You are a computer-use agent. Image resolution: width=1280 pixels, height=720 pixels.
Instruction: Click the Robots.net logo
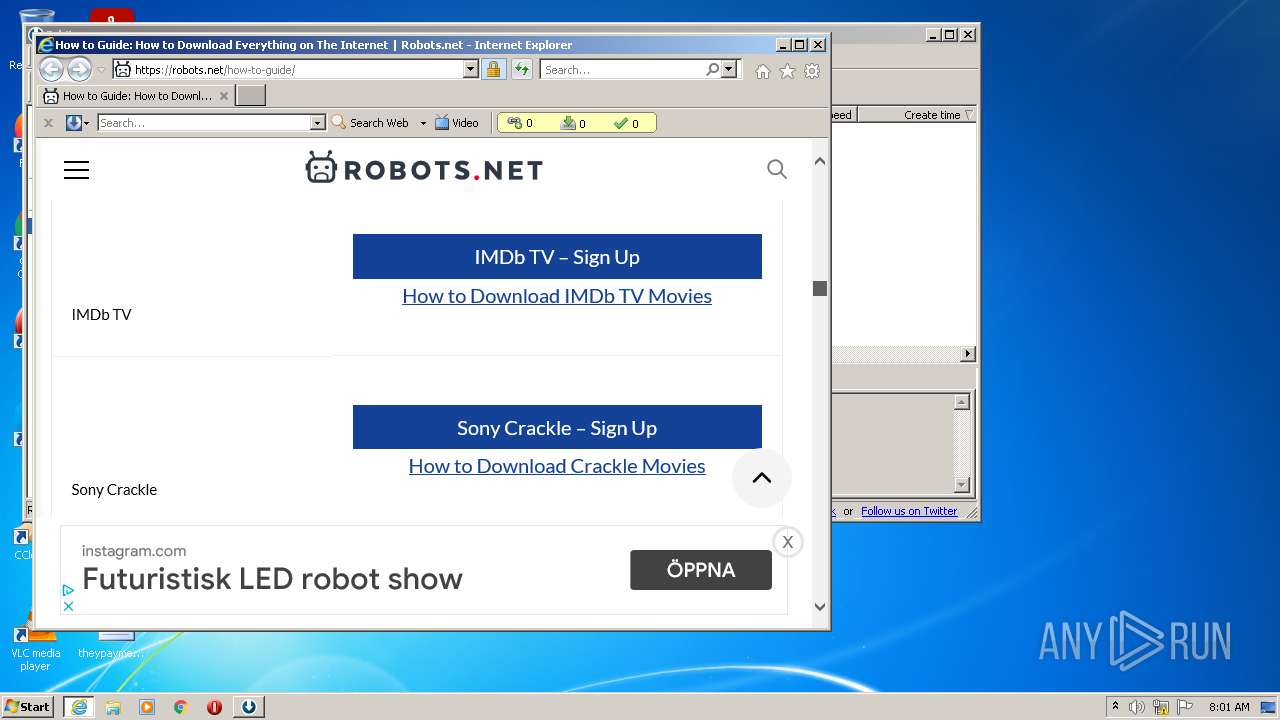point(424,169)
